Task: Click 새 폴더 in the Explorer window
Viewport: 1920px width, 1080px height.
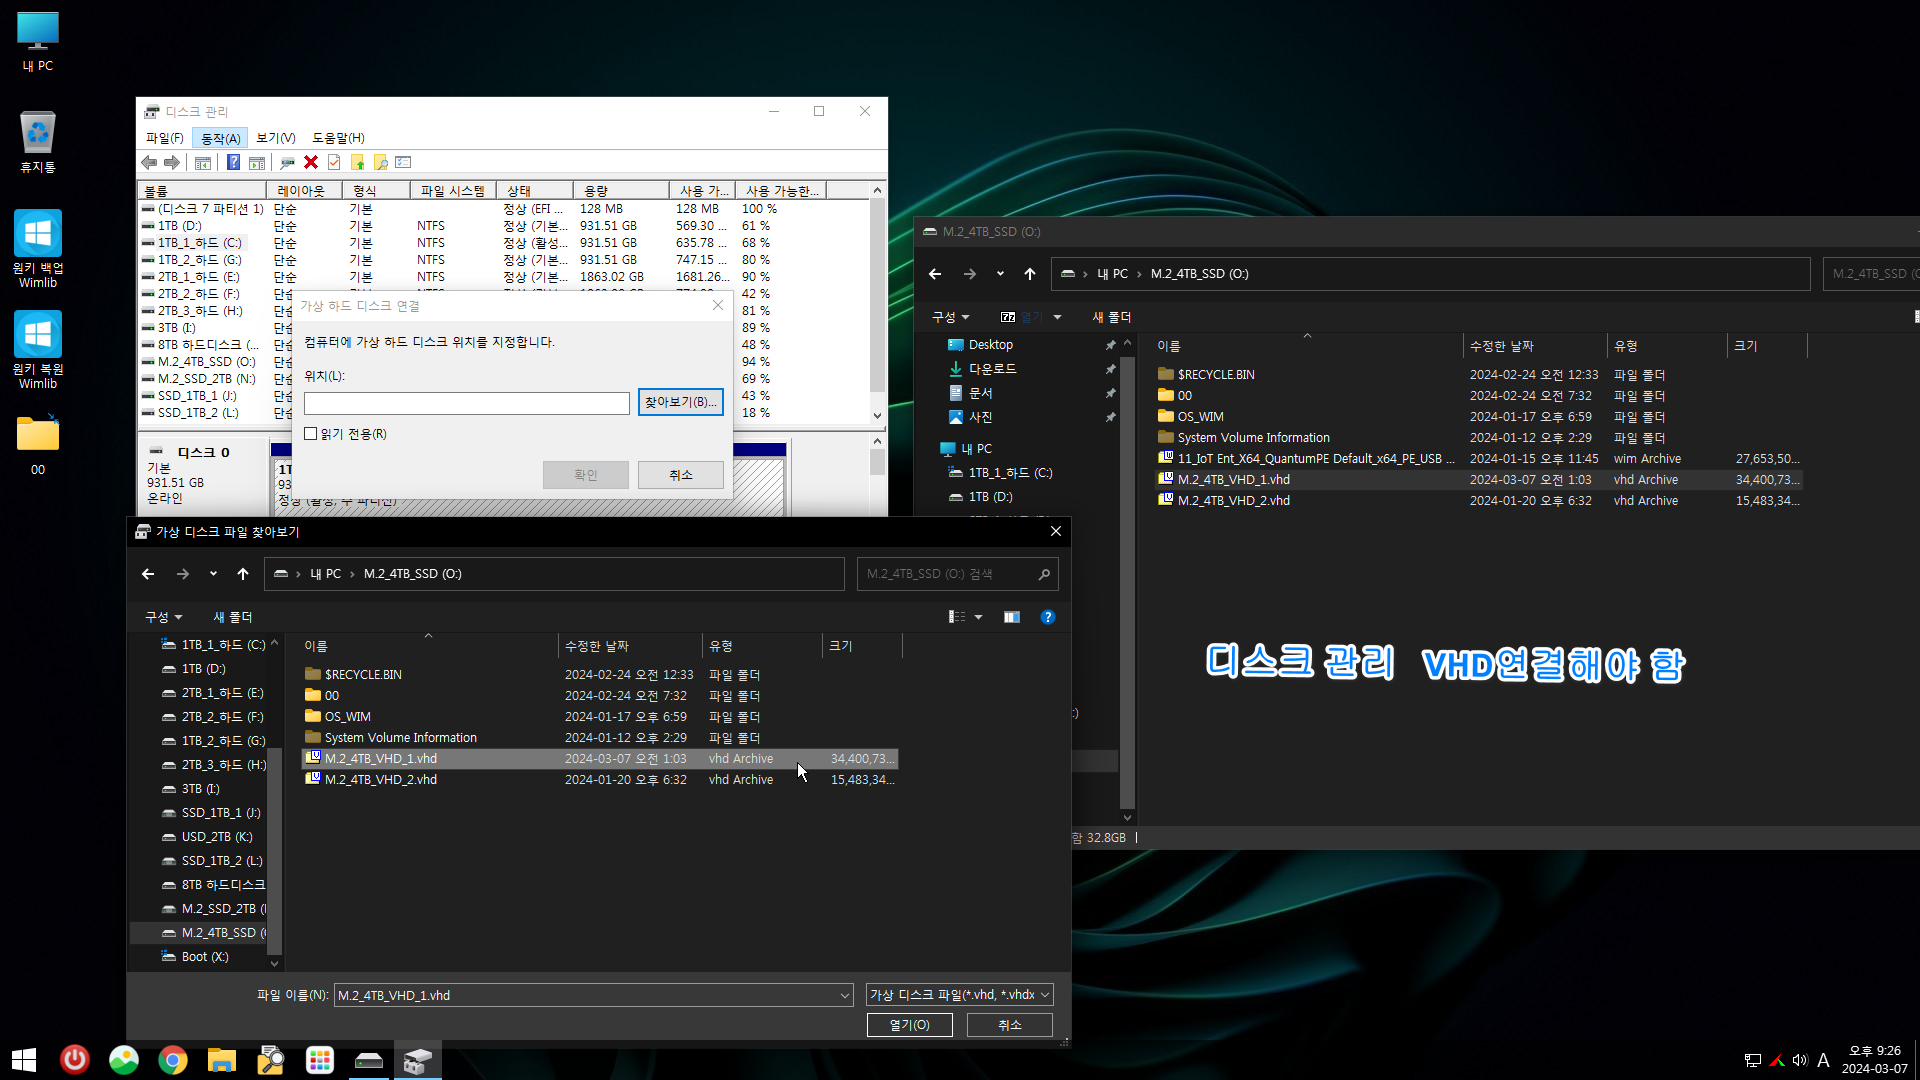Action: 1111,317
